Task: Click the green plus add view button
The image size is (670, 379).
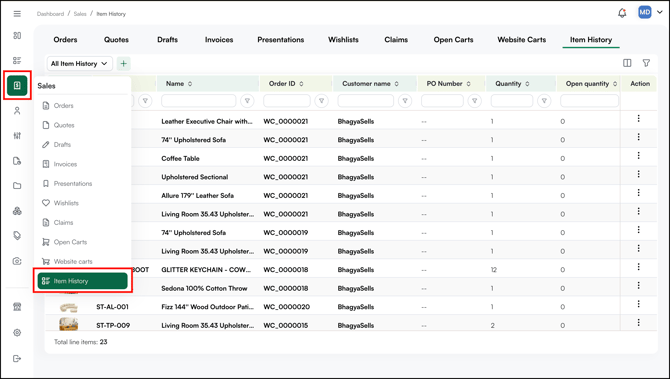Action: click(x=123, y=64)
